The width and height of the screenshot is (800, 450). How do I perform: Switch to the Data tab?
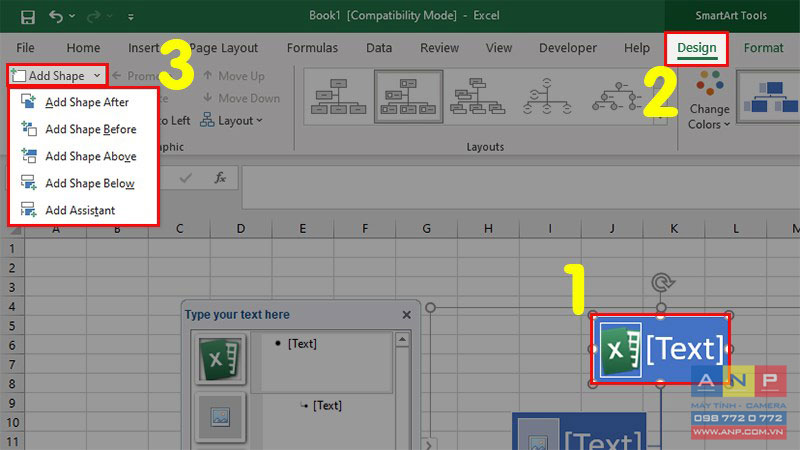[379, 48]
